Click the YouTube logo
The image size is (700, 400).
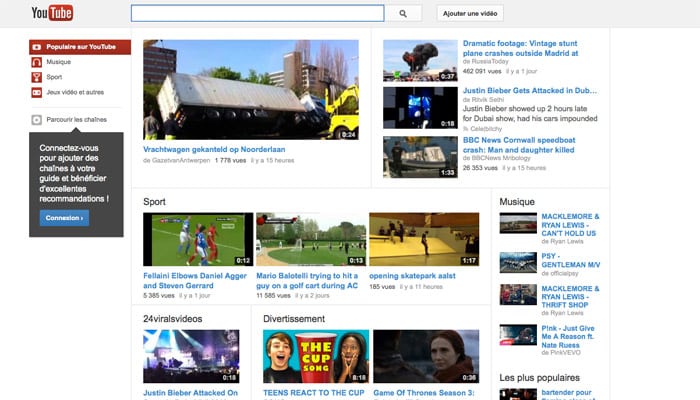pyautogui.click(x=53, y=13)
